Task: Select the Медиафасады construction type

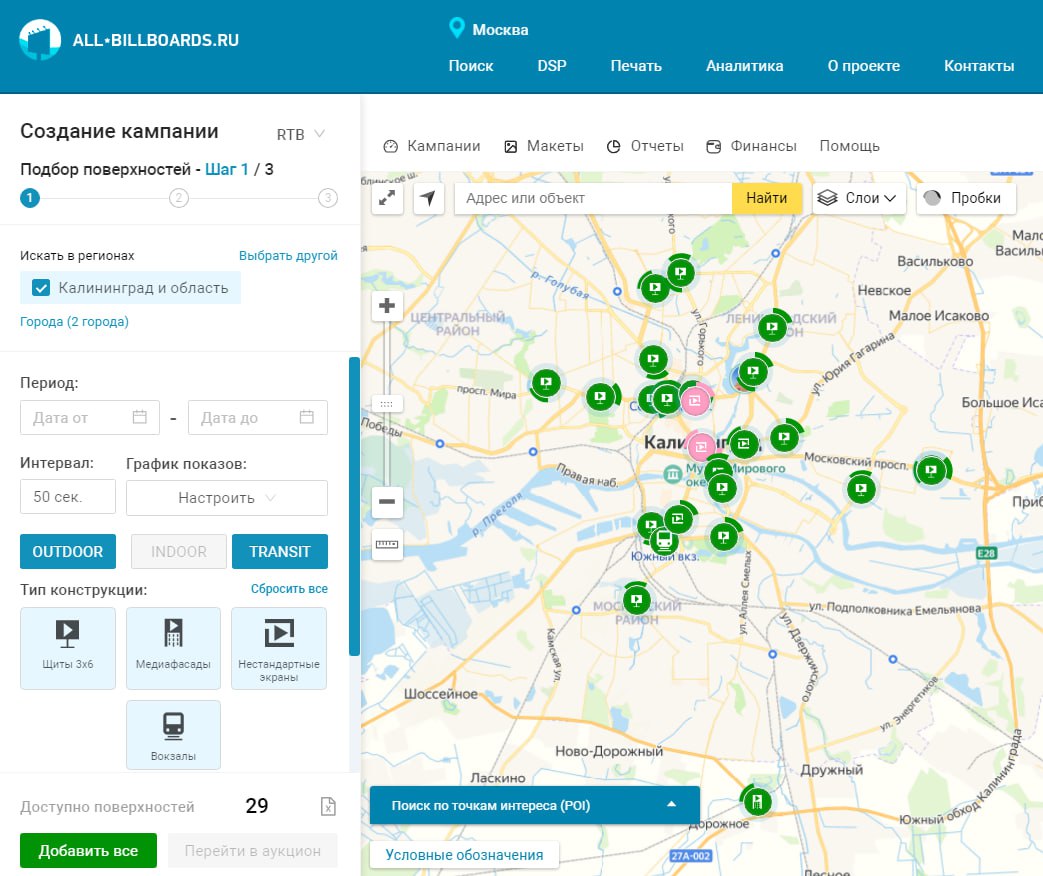Action: click(x=173, y=648)
